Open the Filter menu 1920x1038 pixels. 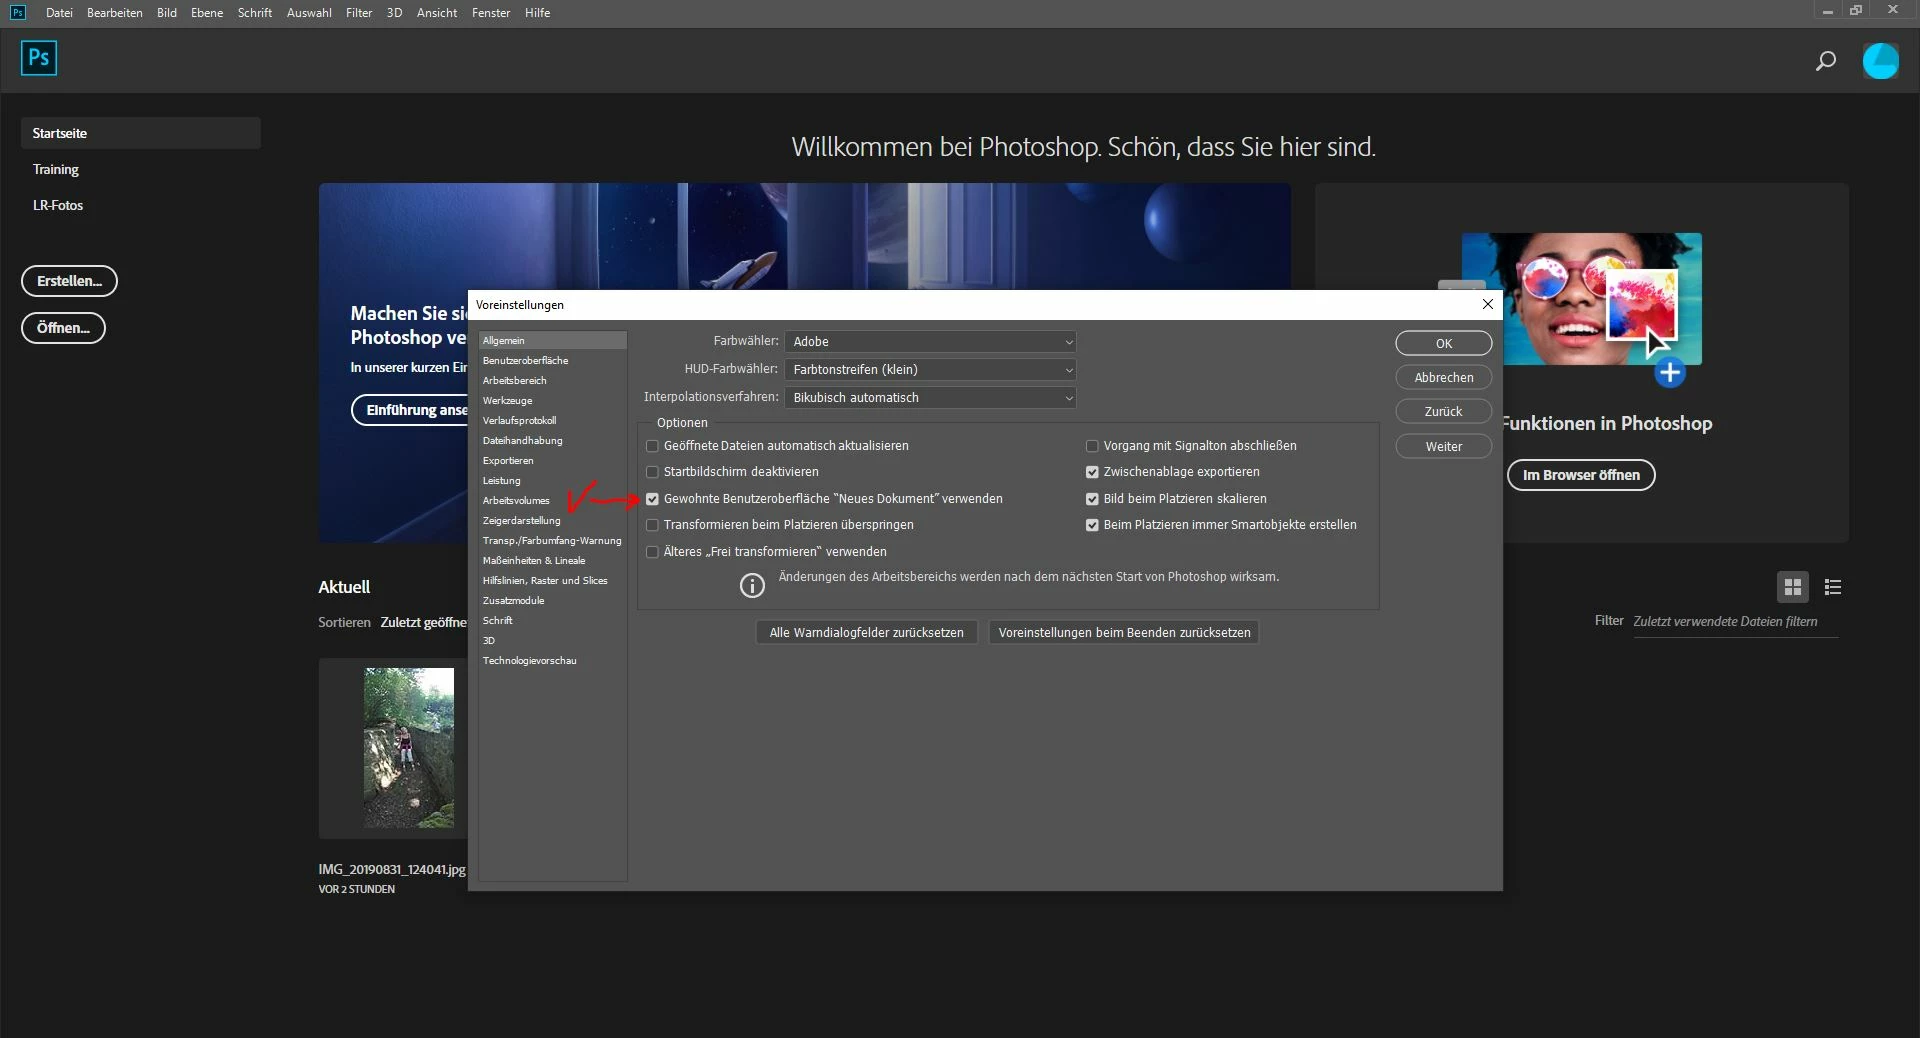point(359,13)
